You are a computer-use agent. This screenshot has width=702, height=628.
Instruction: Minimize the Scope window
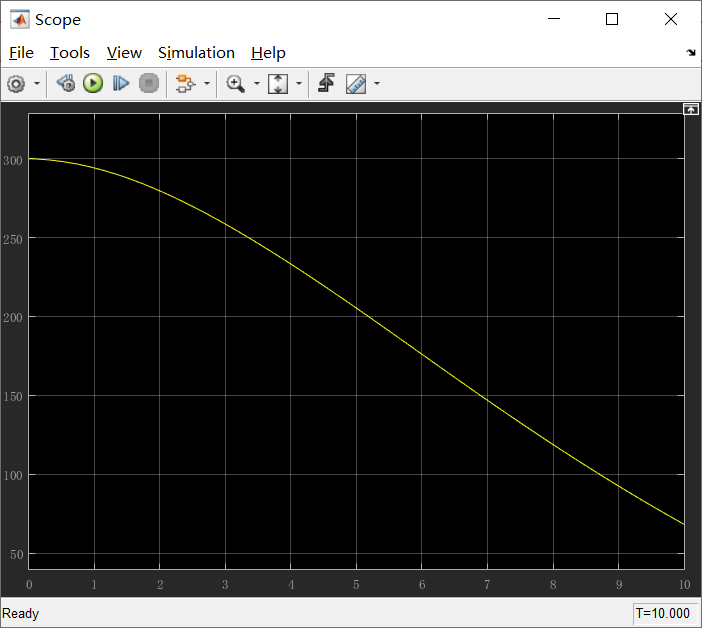(554, 19)
